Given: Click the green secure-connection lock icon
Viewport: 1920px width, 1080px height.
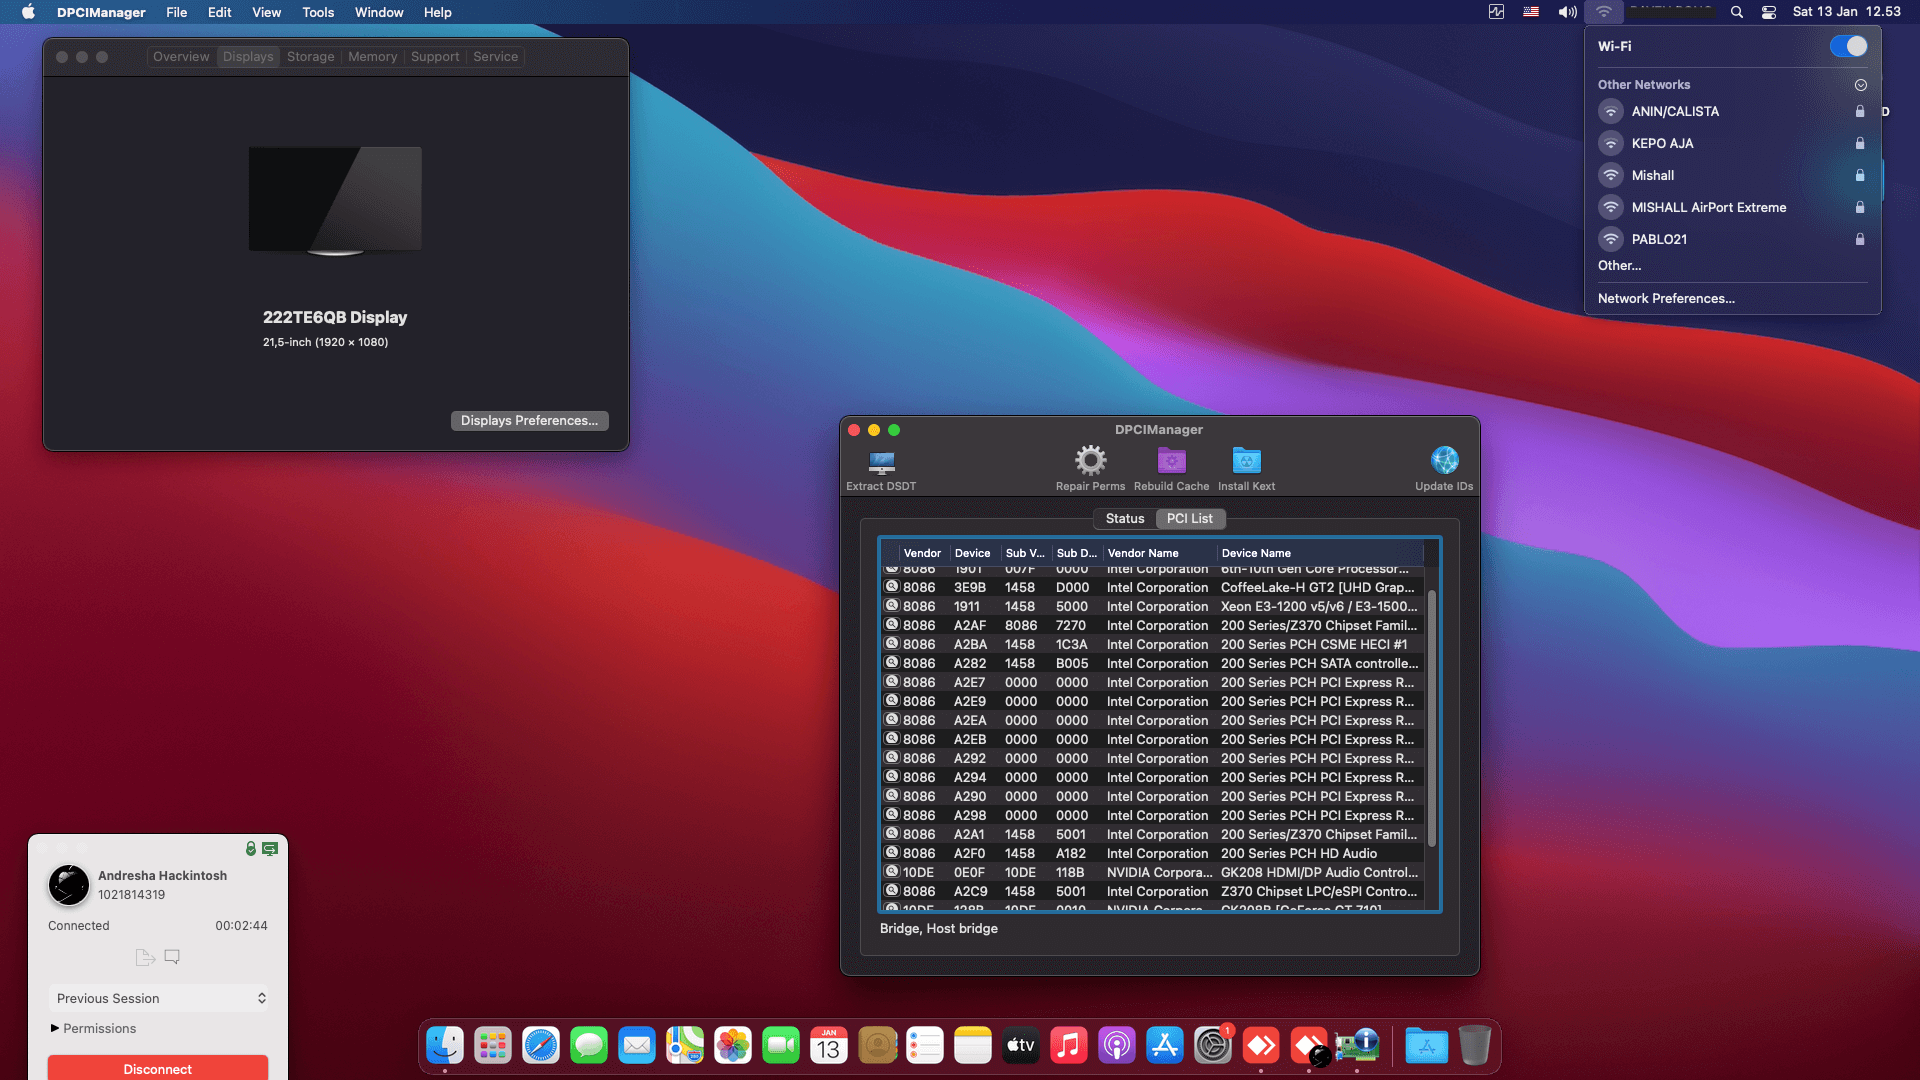Looking at the screenshot, I should (251, 848).
